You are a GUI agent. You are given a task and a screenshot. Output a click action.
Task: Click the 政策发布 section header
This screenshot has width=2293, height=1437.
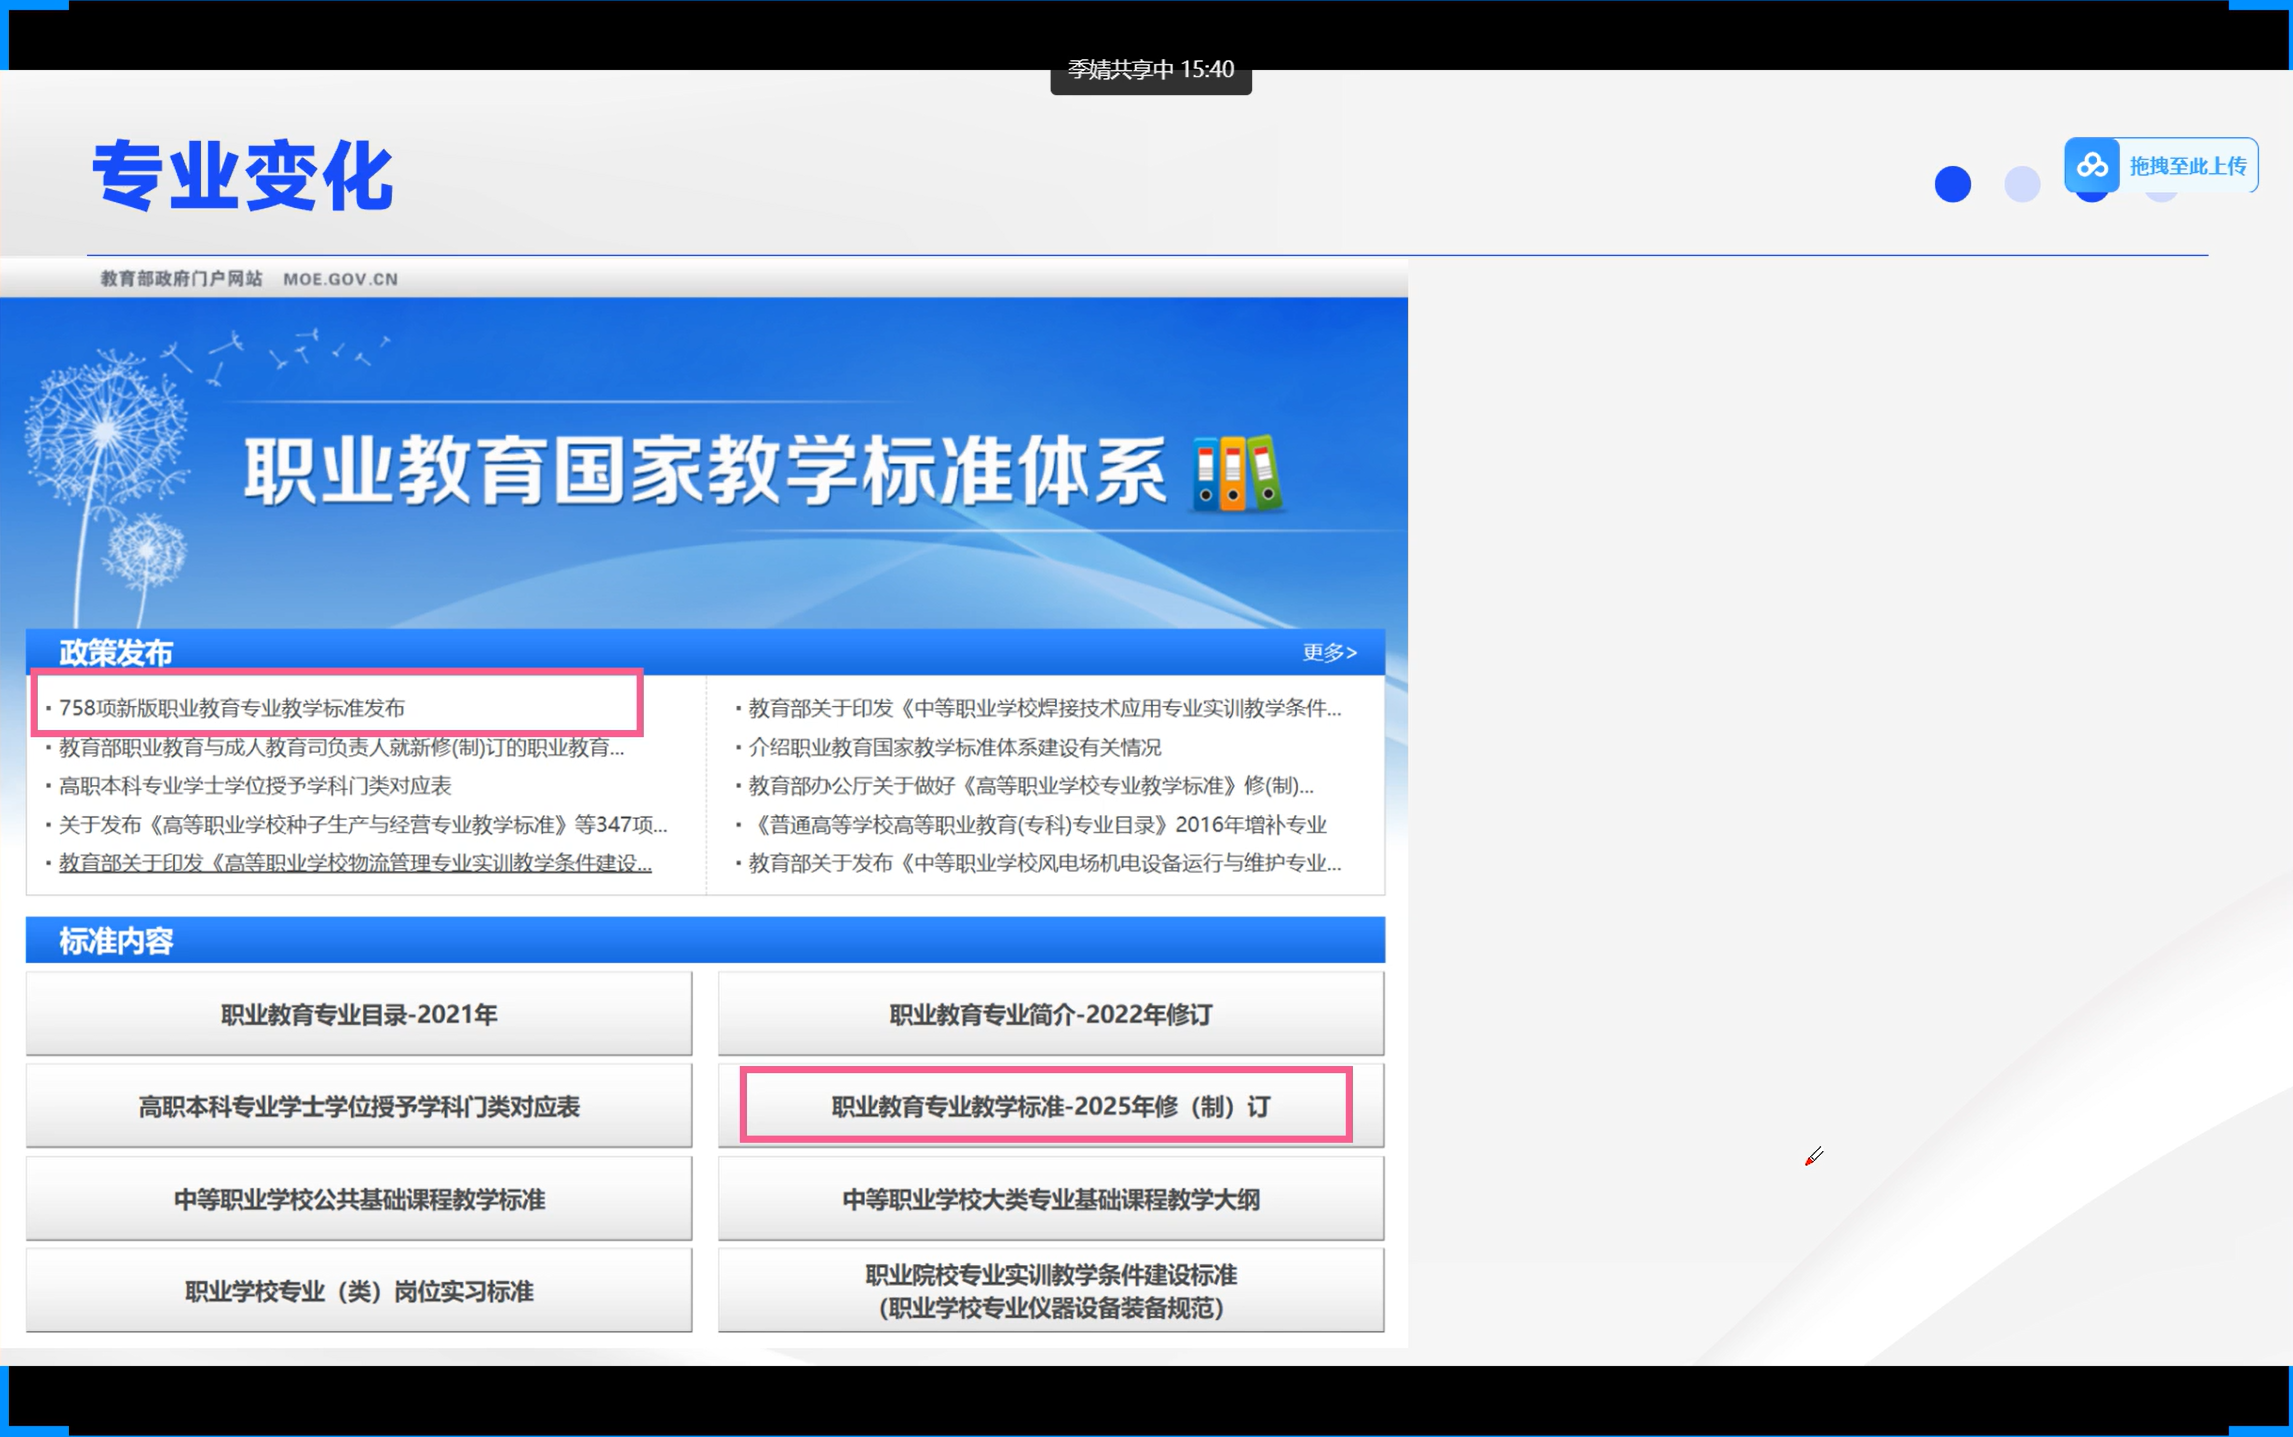[705, 653]
